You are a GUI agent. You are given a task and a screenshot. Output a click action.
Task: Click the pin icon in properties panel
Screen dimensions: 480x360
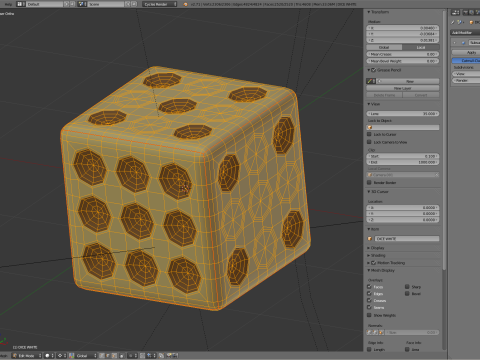coord(453,22)
